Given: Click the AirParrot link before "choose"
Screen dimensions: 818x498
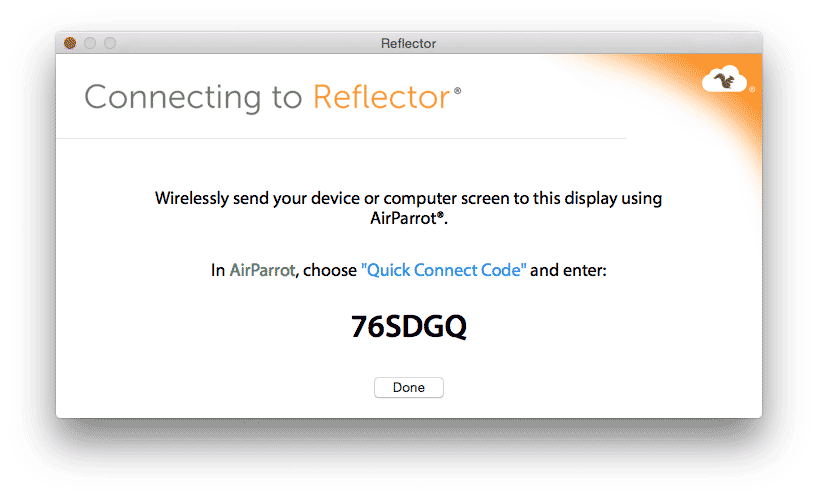Looking at the screenshot, I should pyautogui.click(x=262, y=271).
